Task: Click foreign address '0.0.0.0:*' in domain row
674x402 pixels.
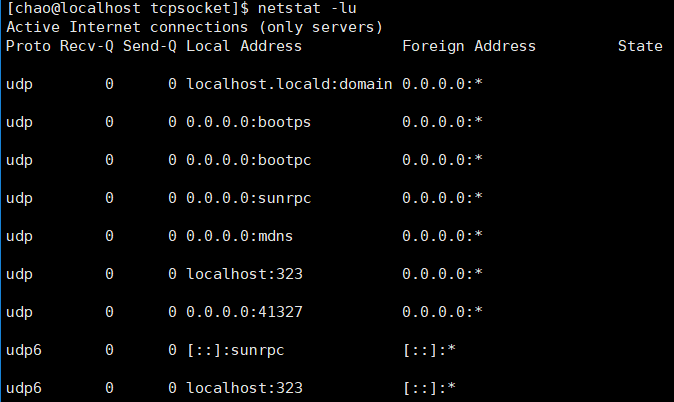Action: pyautogui.click(x=442, y=84)
